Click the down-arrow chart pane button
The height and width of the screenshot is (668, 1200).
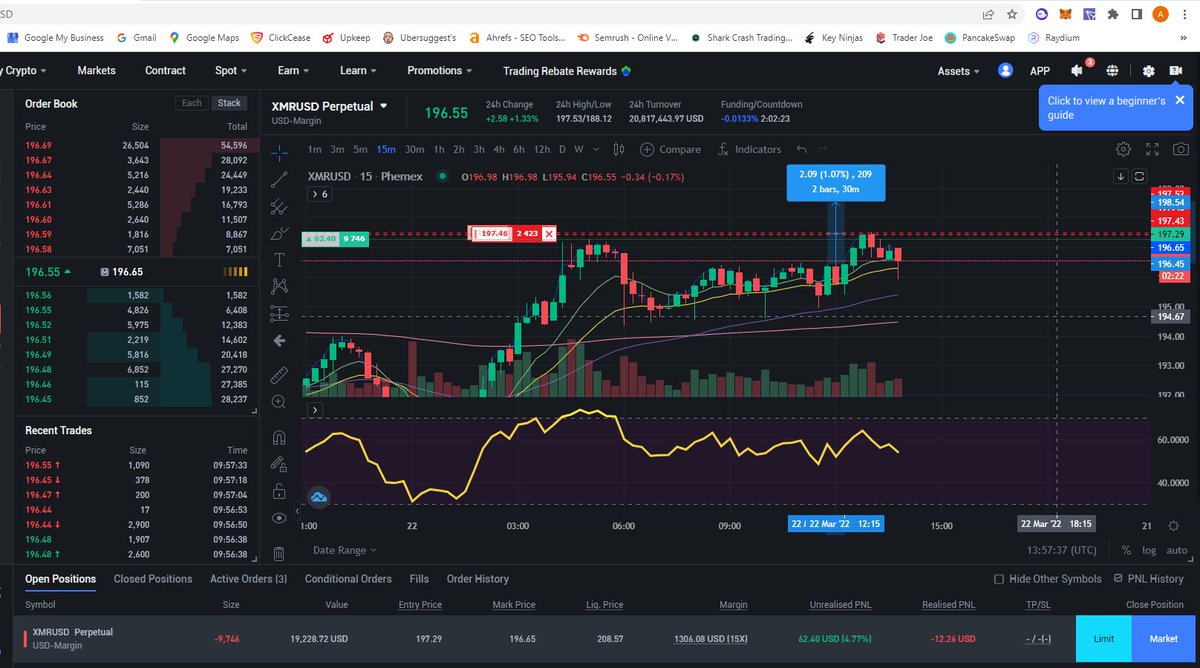tap(1121, 176)
